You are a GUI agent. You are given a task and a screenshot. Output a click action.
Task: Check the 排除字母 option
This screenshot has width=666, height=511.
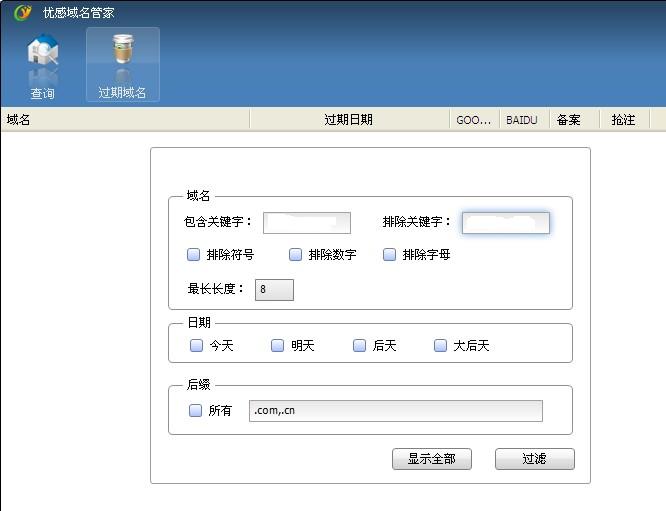tap(390, 255)
